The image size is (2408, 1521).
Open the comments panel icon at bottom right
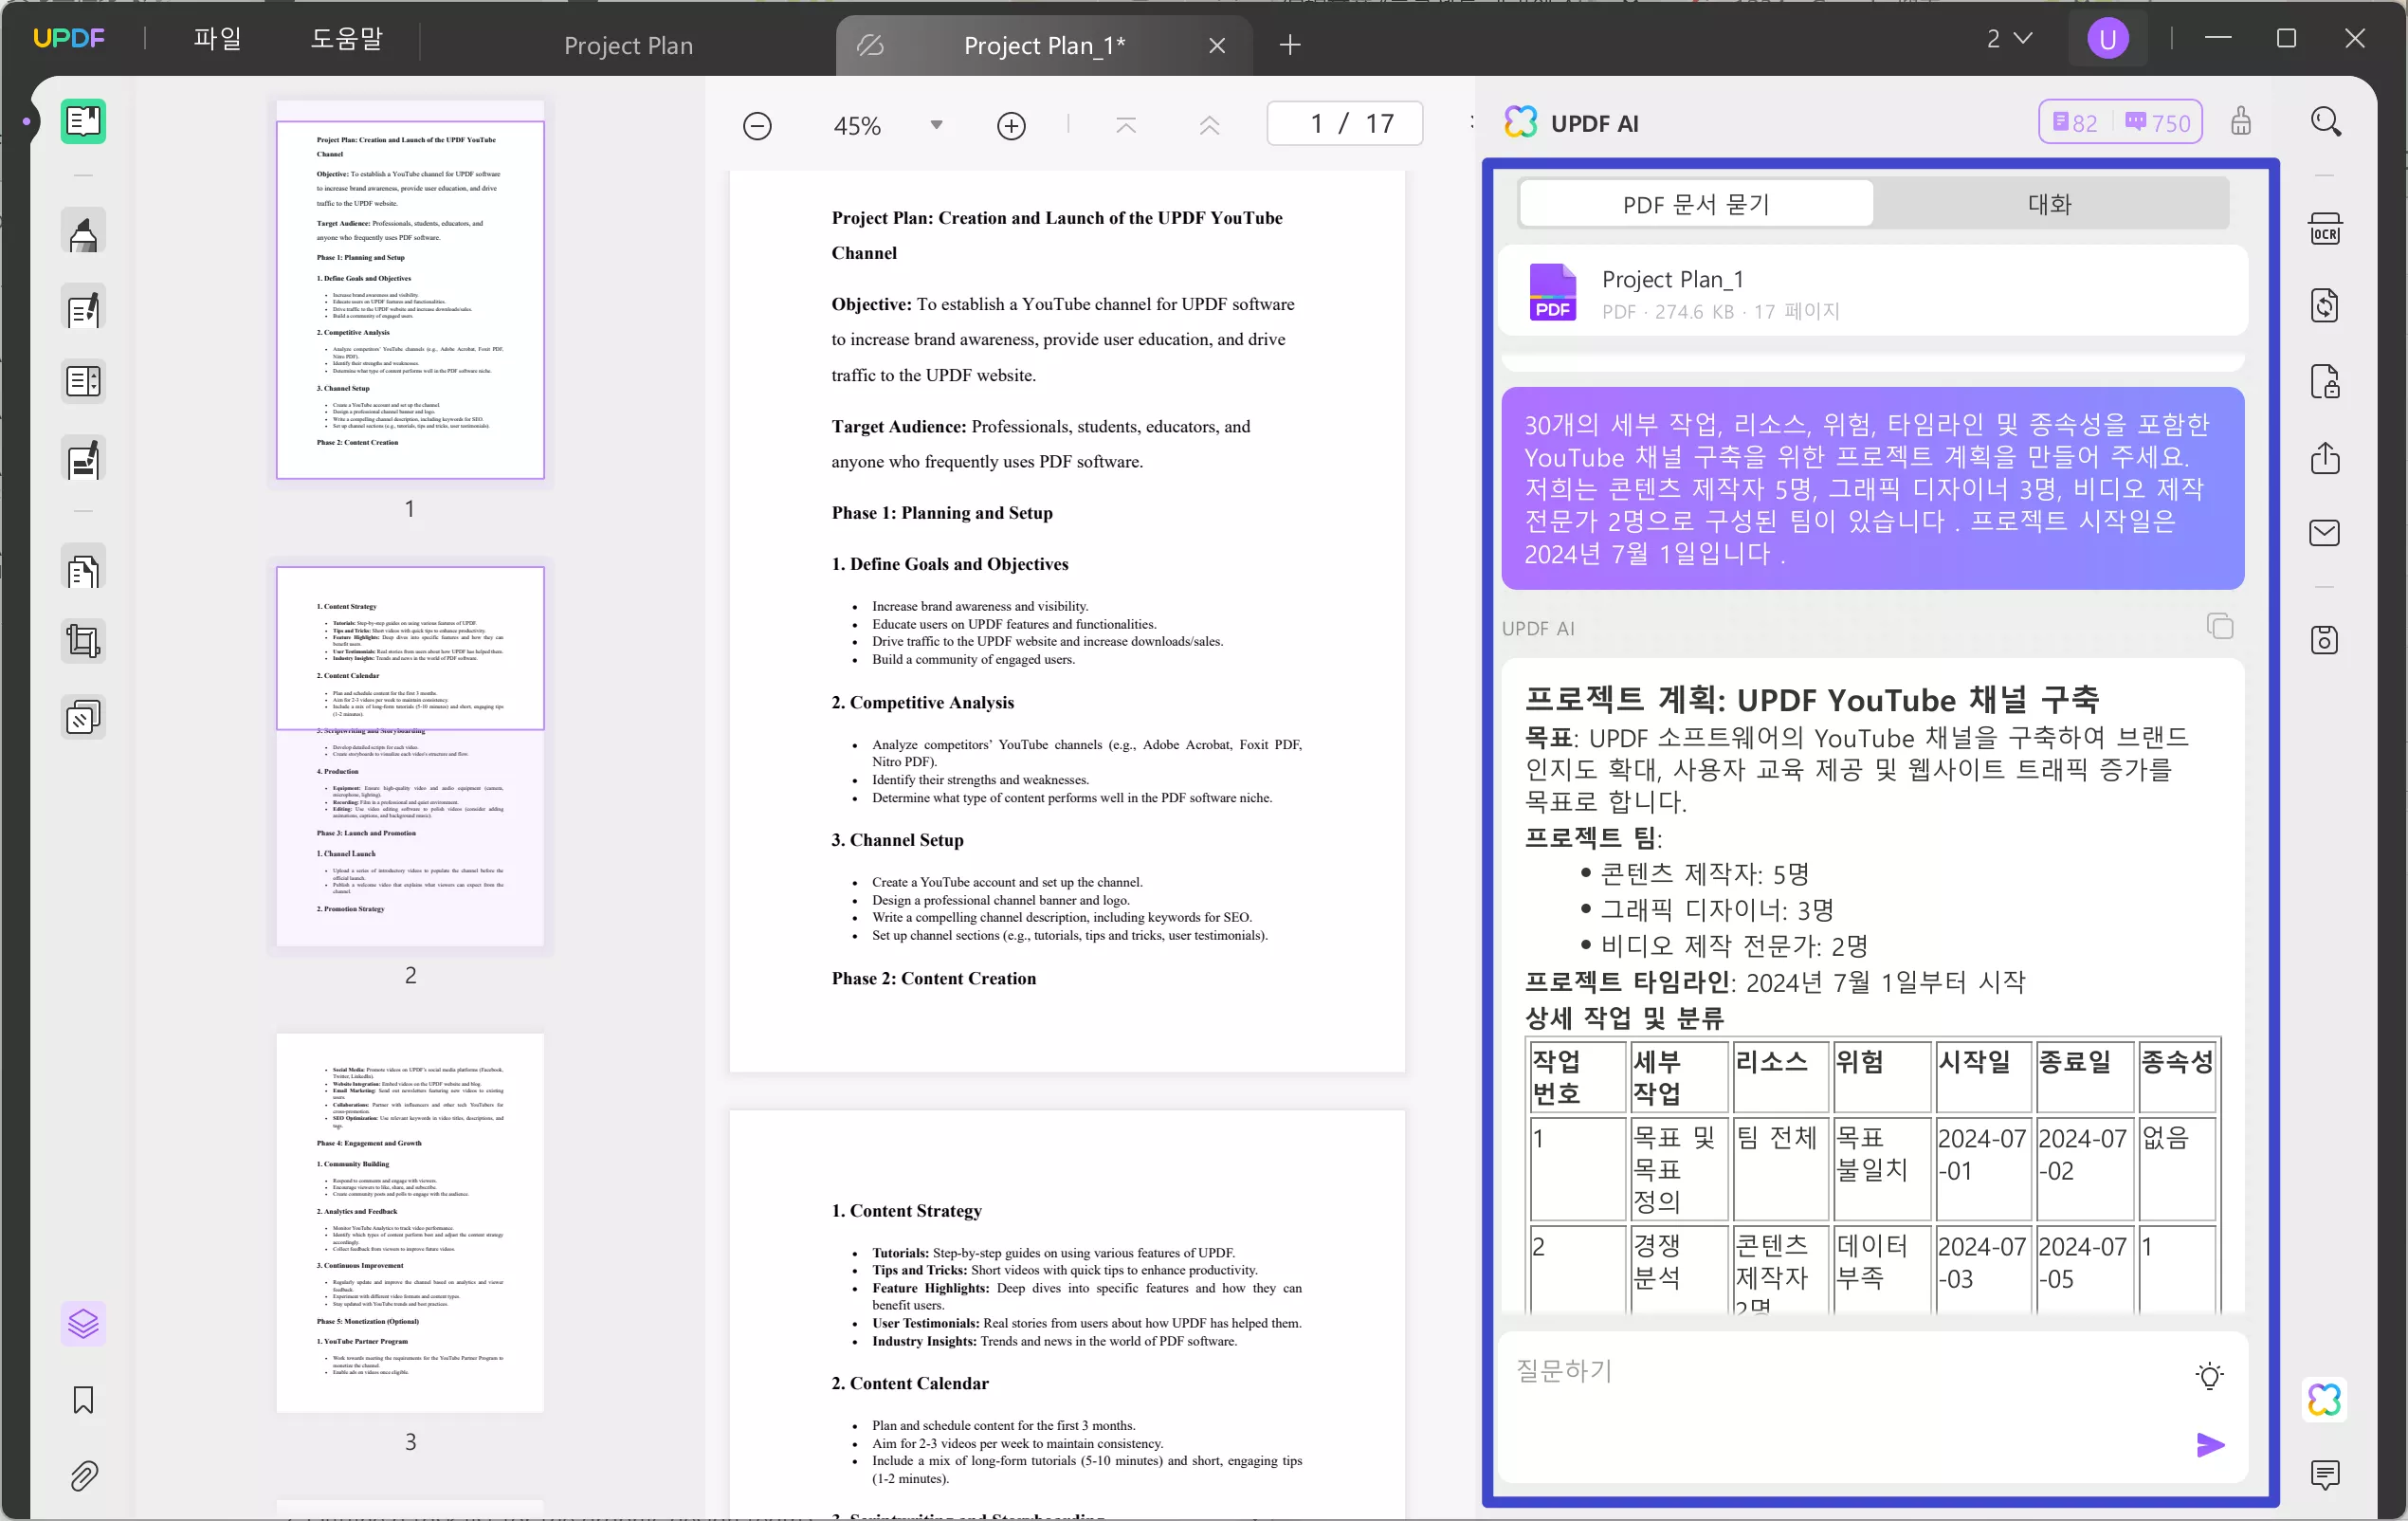2325,1474
